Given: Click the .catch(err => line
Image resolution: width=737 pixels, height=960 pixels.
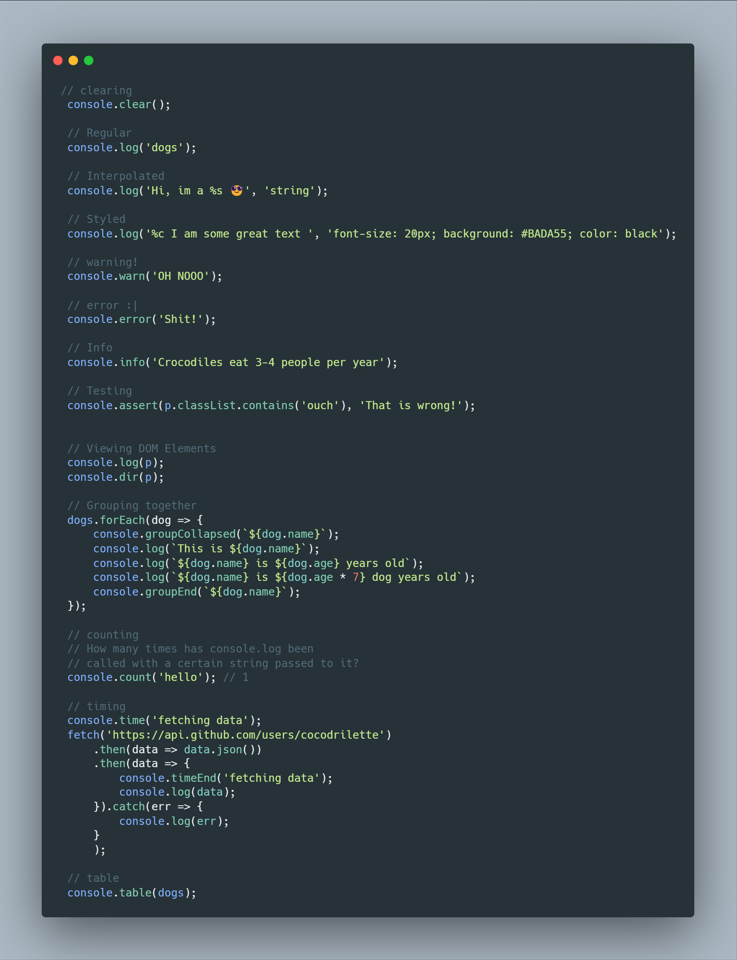Looking at the screenshot, I should (148, 807).
